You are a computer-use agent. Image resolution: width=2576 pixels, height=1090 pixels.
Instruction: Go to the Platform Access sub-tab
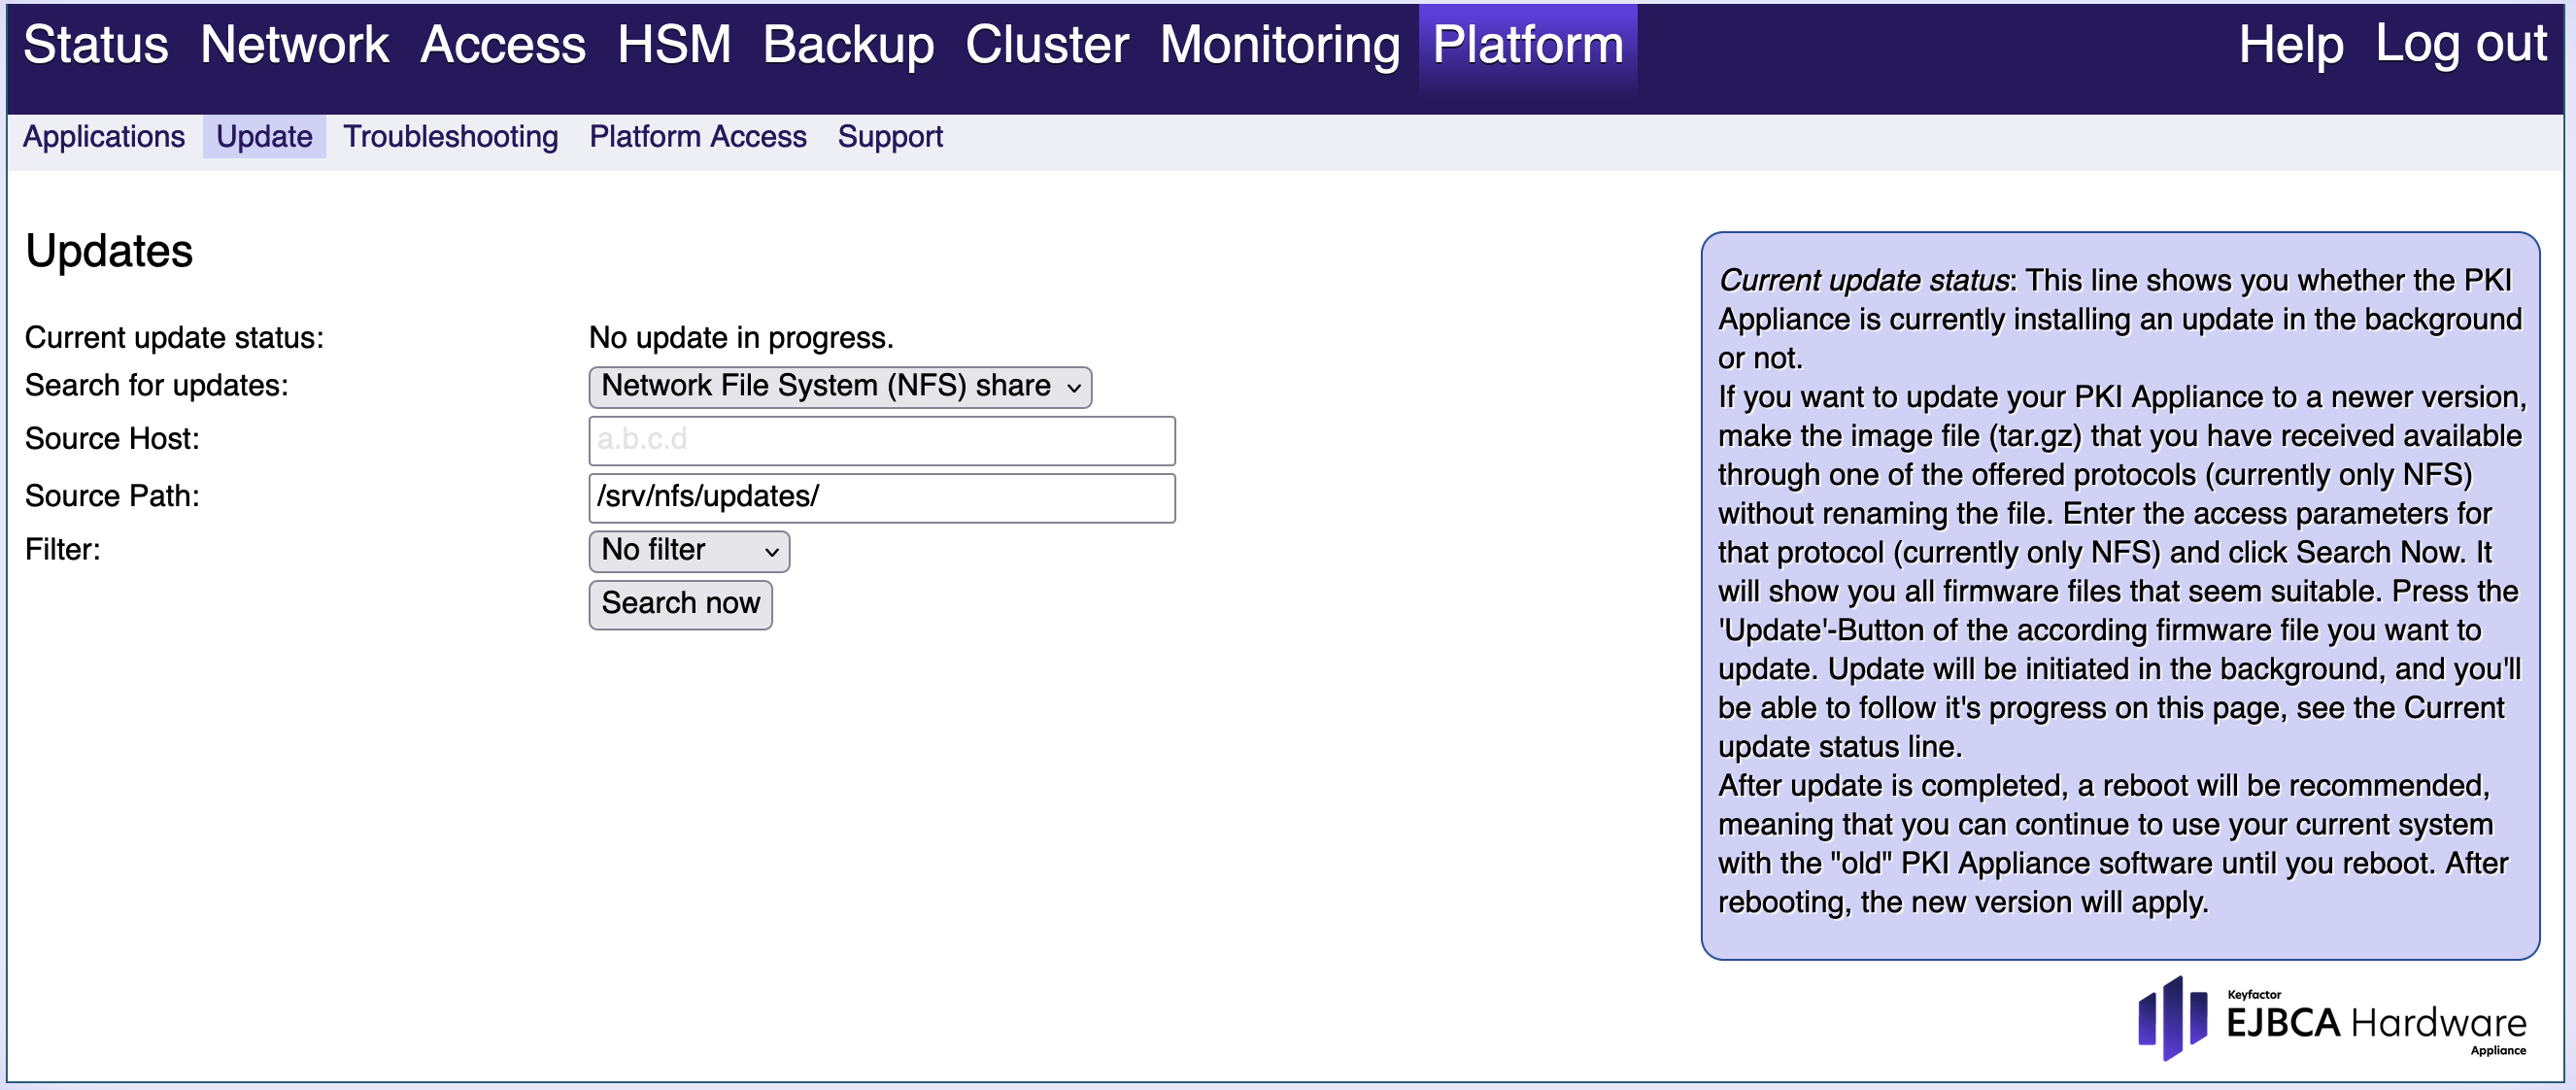[697, 136]
